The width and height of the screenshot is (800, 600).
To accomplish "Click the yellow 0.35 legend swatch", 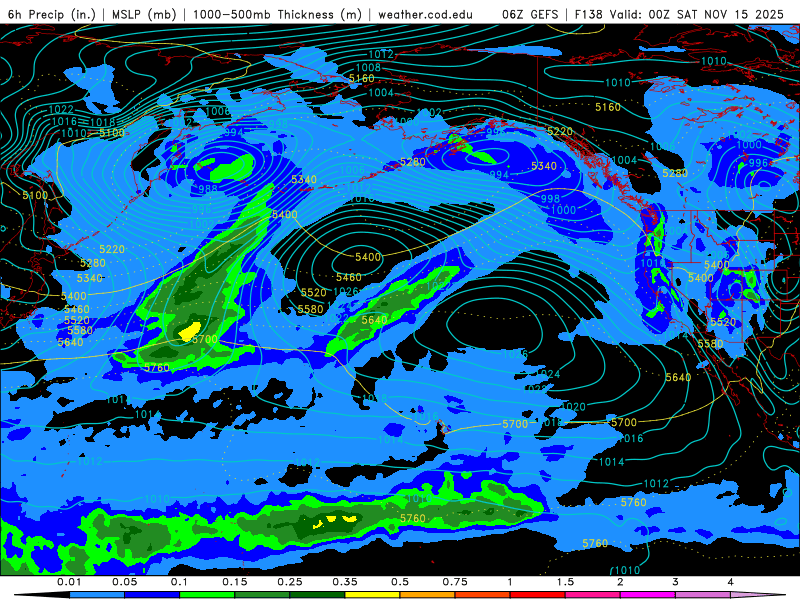I will click(x=372, y=595).
